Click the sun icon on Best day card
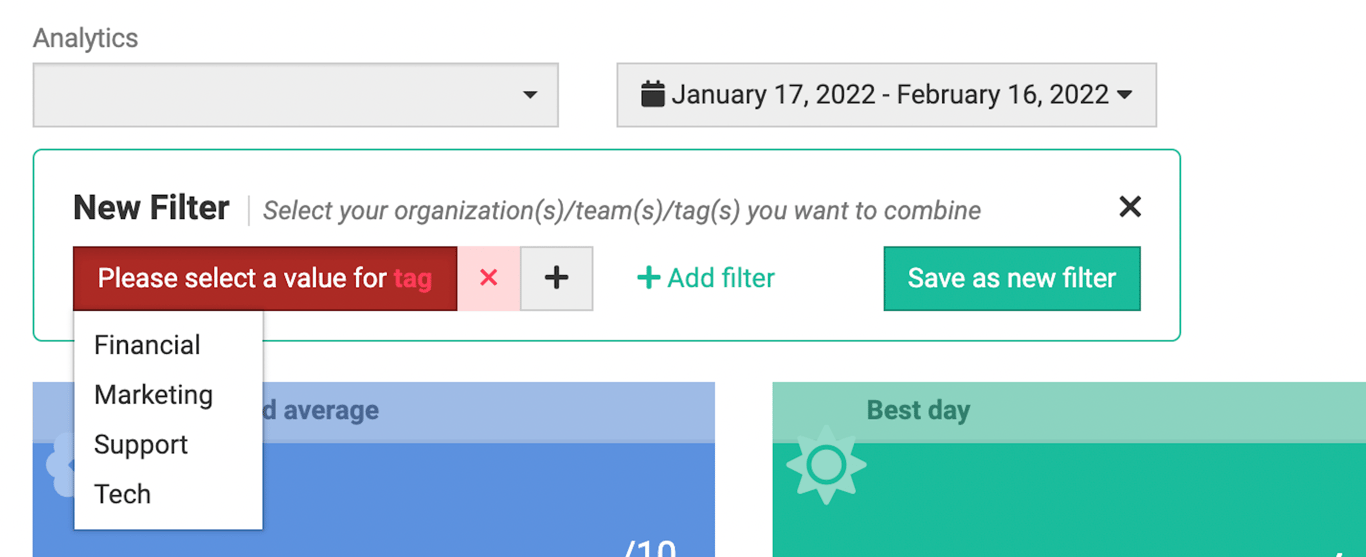The width and height of the screenshot is (1366, 557). point(826,465)
